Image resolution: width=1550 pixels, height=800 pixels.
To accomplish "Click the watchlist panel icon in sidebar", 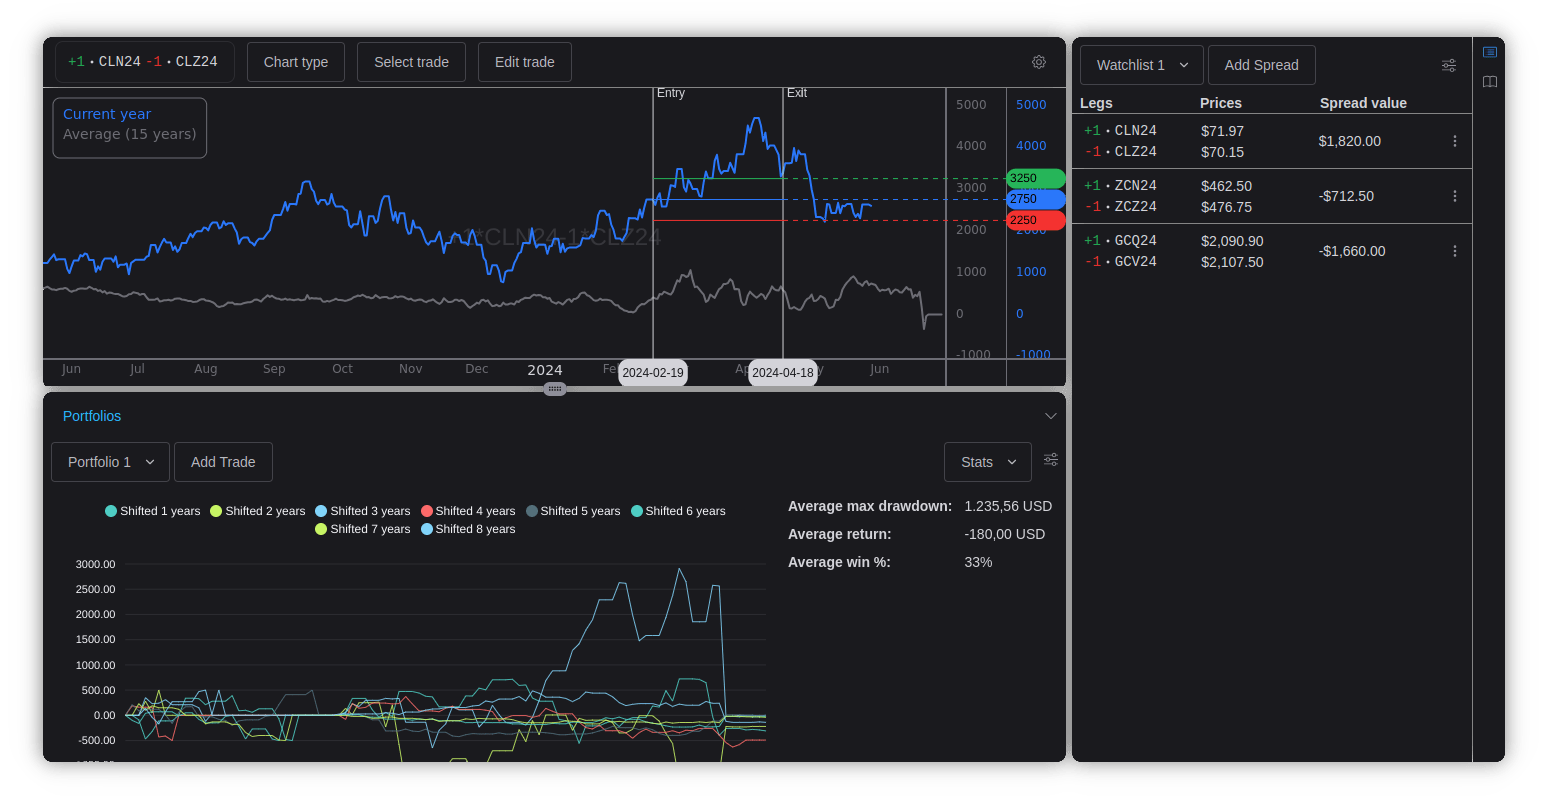I will coord(1490,52).
